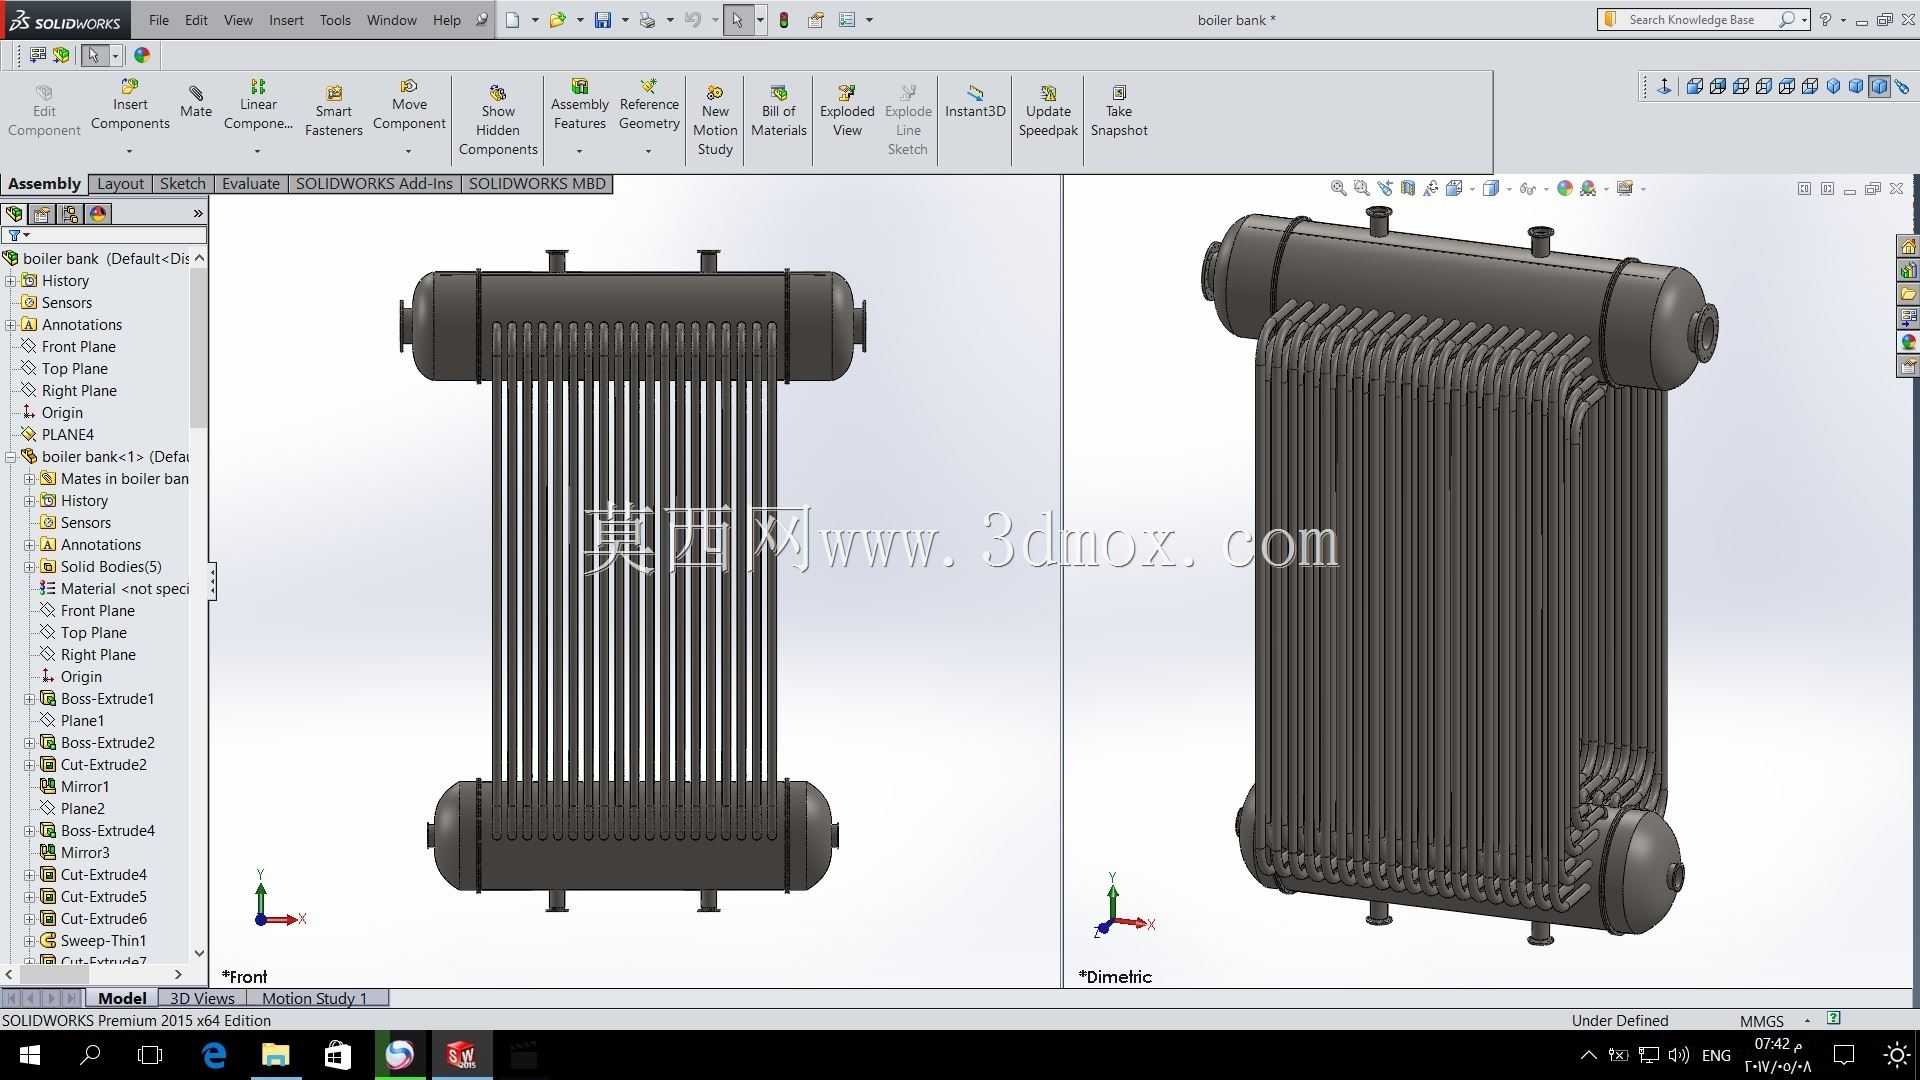Open the Assembly Features dropdown arrow

coord(579,151)
